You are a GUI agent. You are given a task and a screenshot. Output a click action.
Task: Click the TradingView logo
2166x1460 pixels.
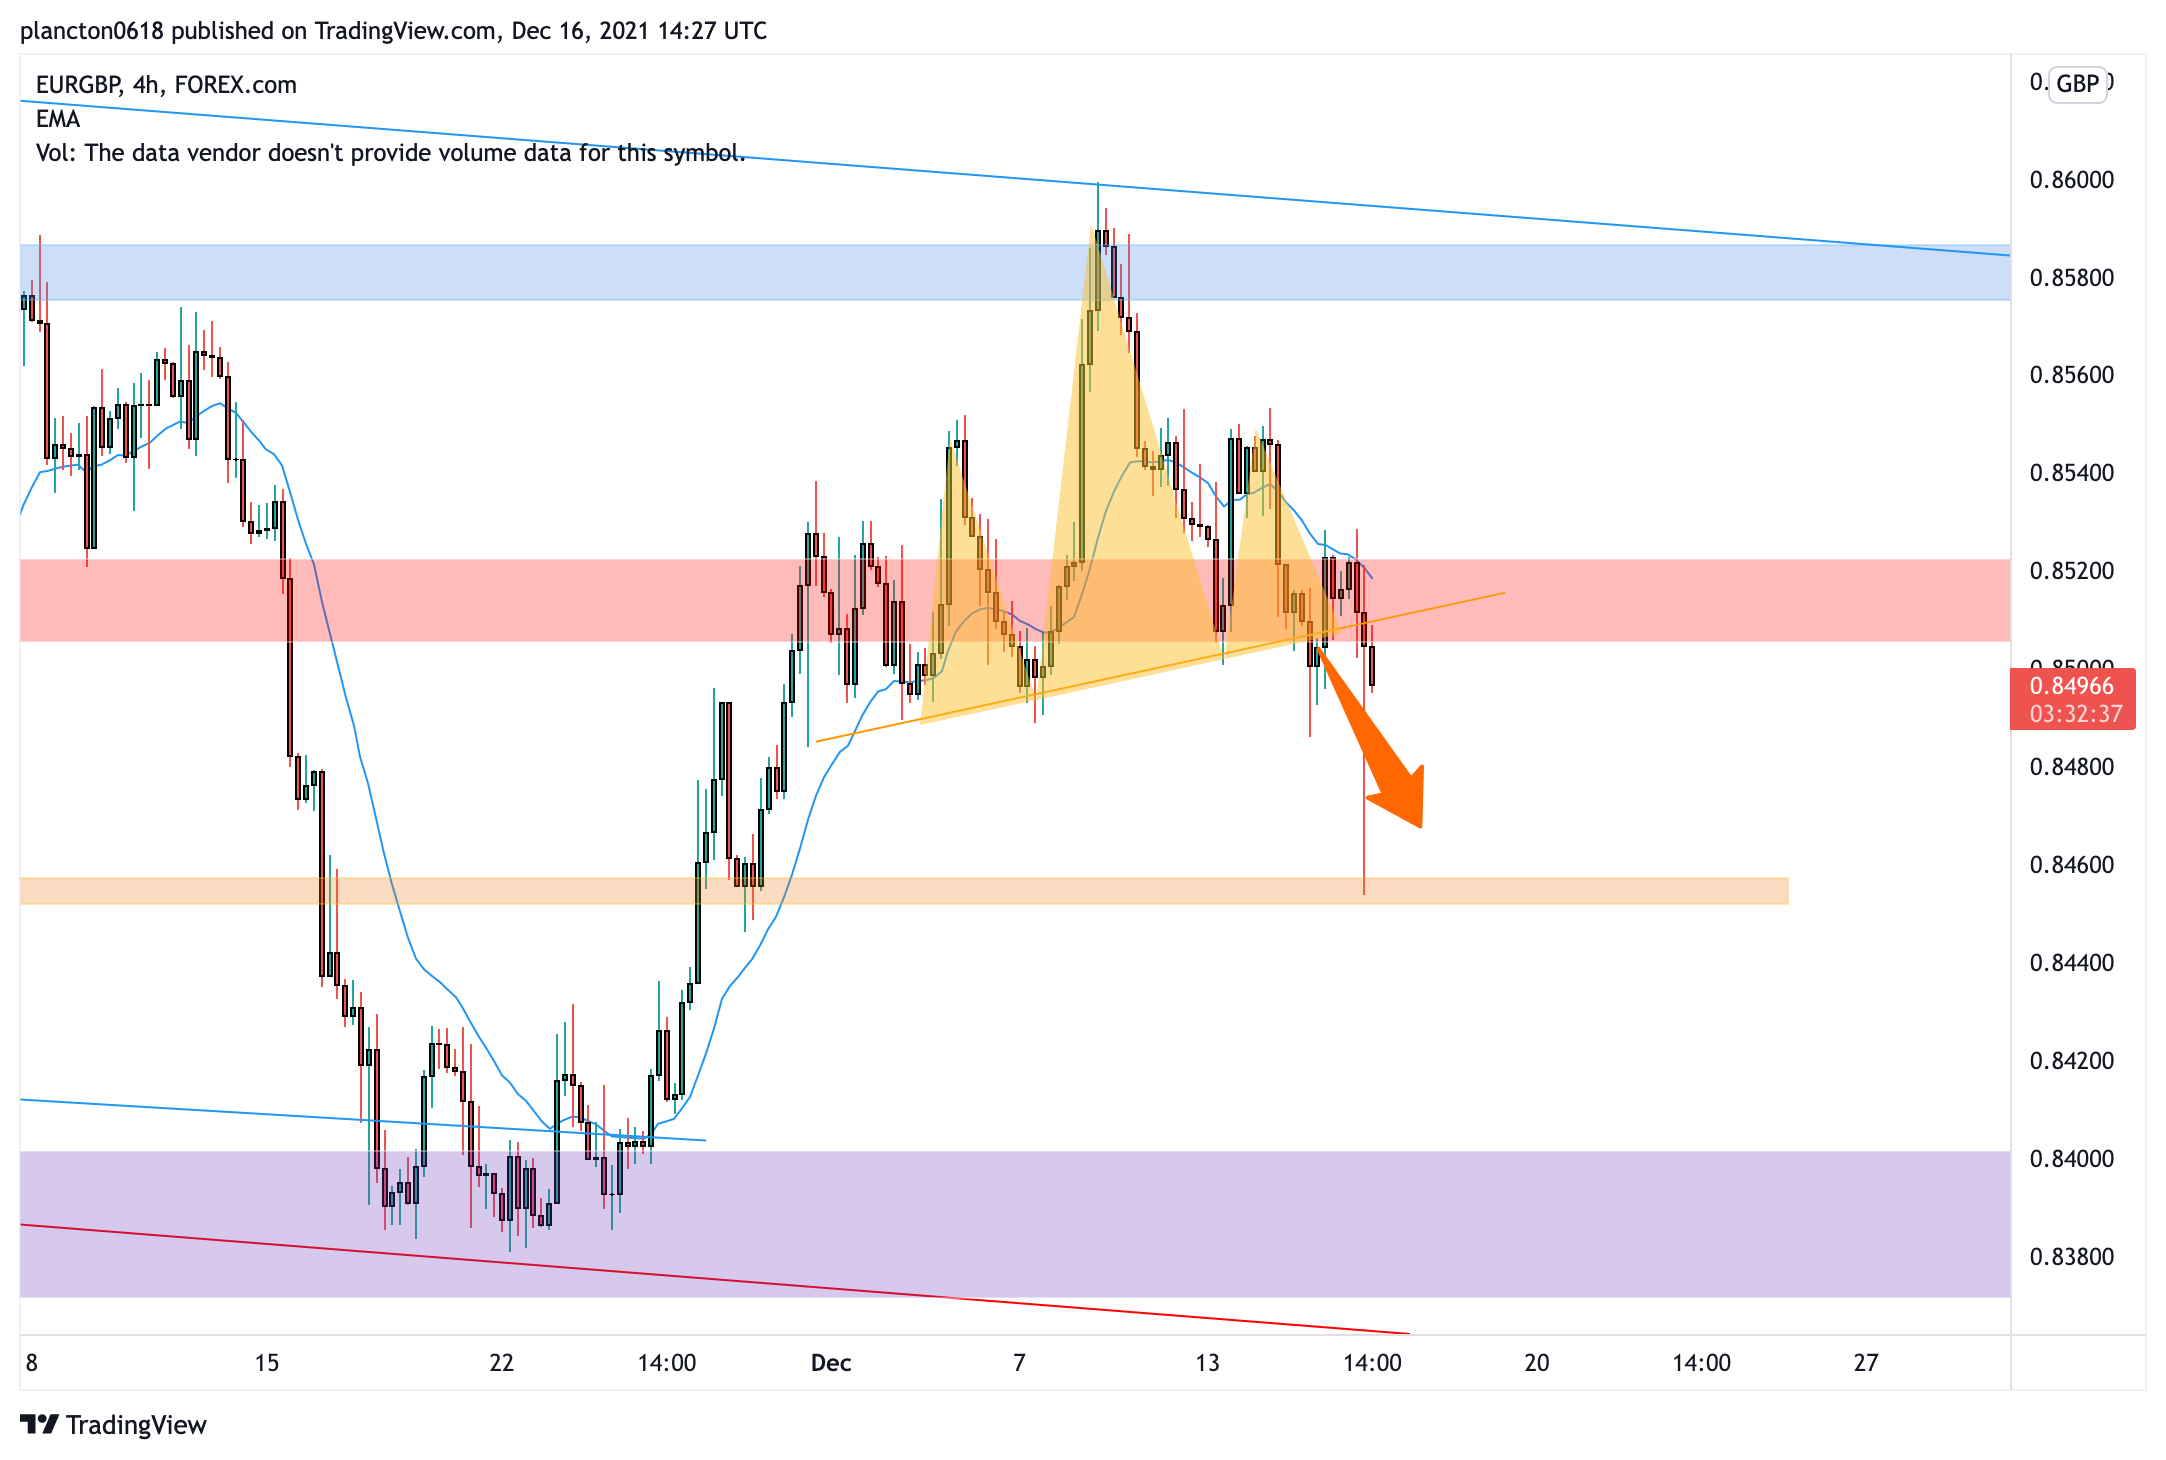point(113,1424)
